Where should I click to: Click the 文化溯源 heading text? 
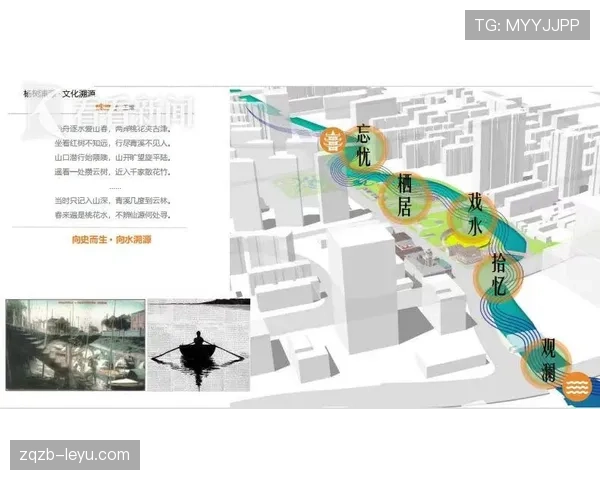click(x=79, y=94)
